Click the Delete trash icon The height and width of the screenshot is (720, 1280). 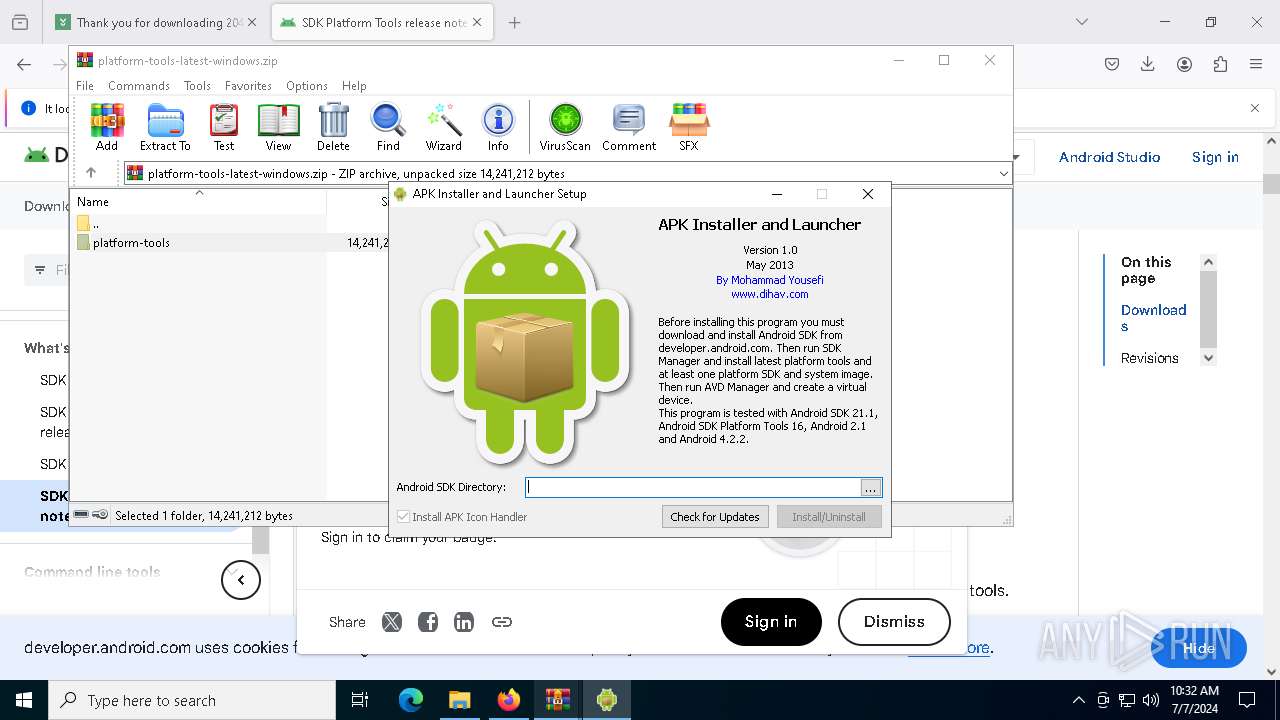click(333, 127)
